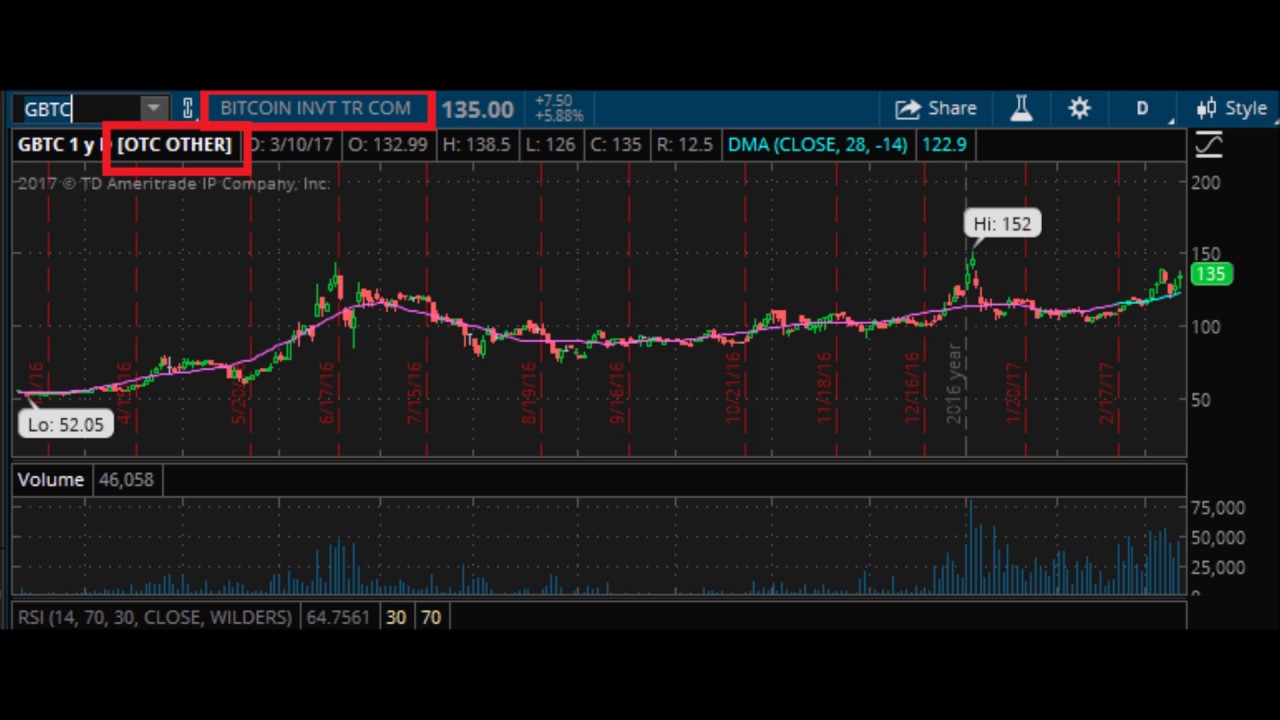Click the 9/16/16 expiration date marker
1280x720 pixels.
pyautogui.click(x=617, y=393)
